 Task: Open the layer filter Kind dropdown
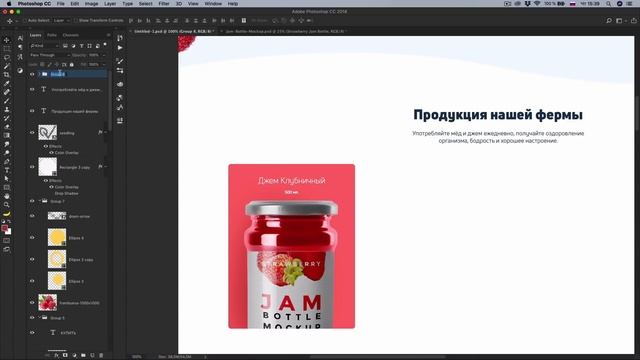point(44,46)
